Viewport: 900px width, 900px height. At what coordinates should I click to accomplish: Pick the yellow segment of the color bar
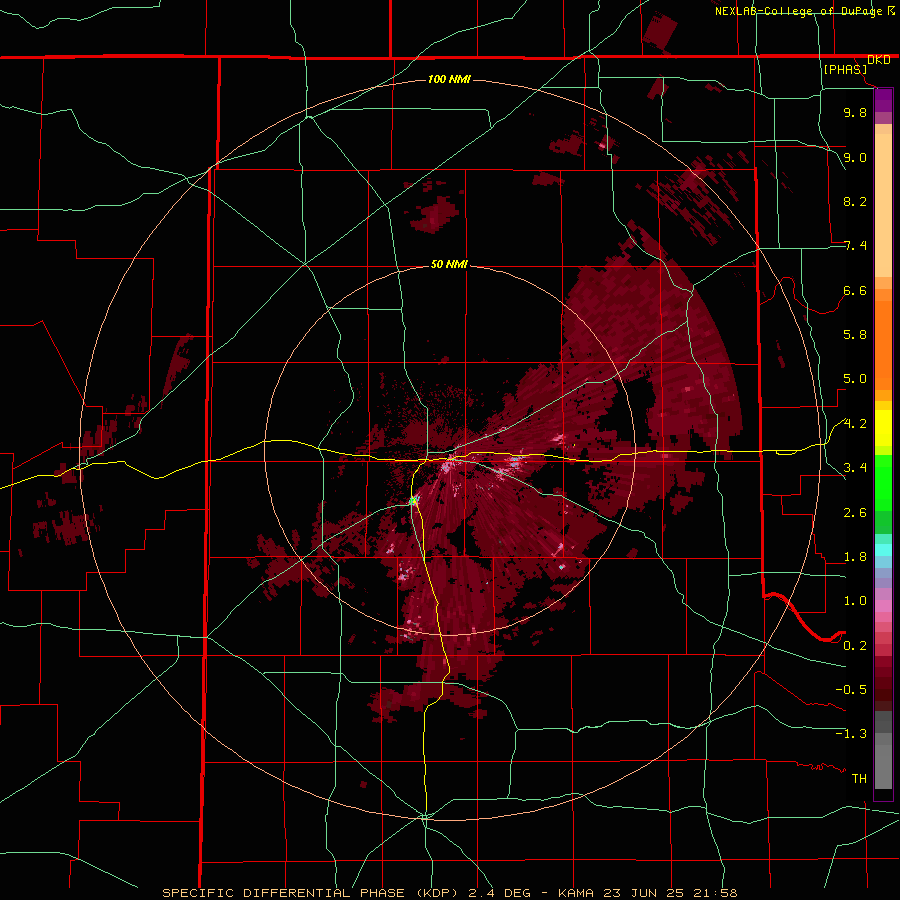(x=883, y=428)
